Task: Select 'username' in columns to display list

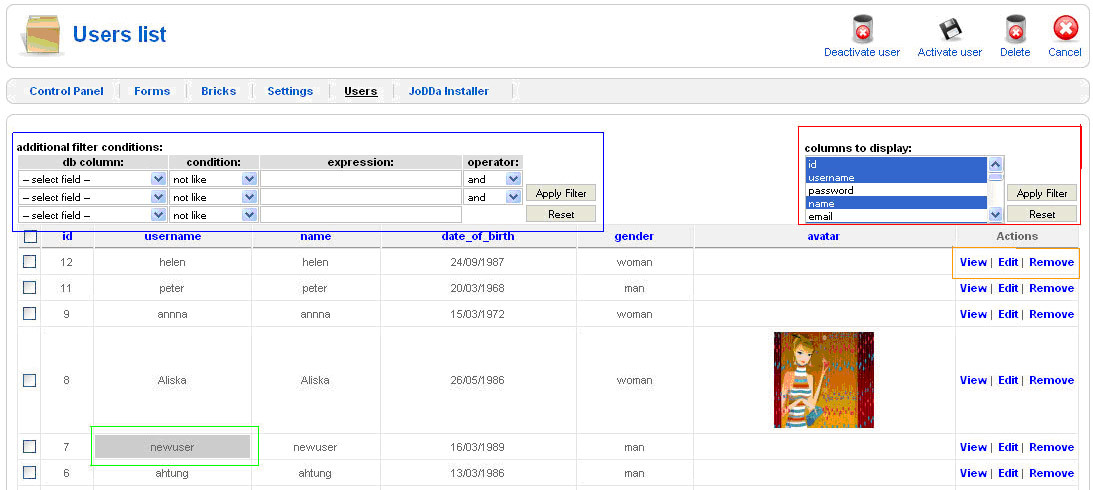Action: [x=896, y=178]
